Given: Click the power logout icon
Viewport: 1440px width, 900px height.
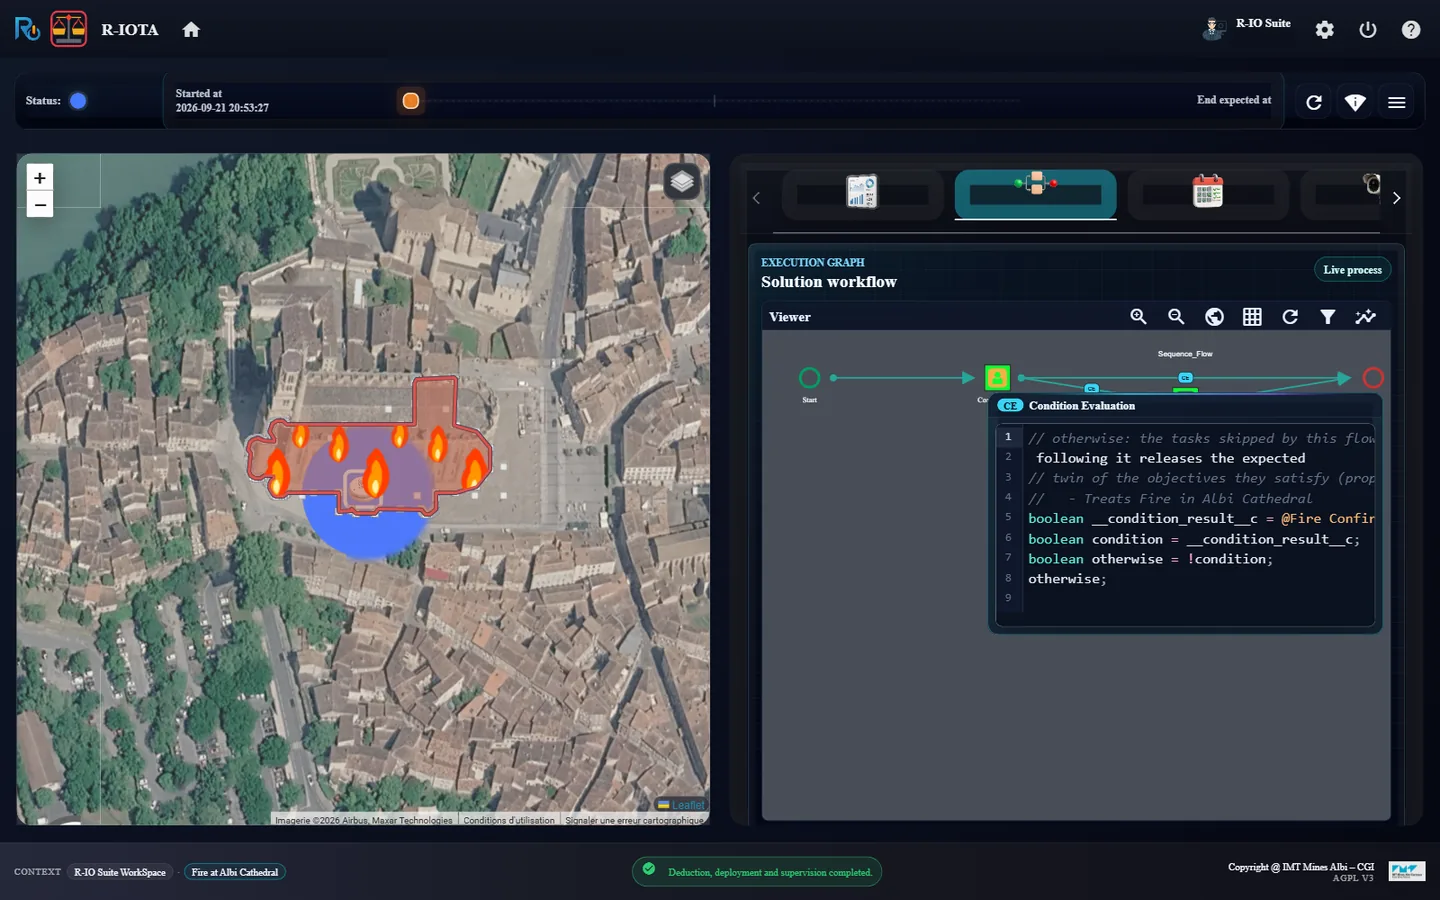Looking at the screenshot, I should coord(1368,30).
